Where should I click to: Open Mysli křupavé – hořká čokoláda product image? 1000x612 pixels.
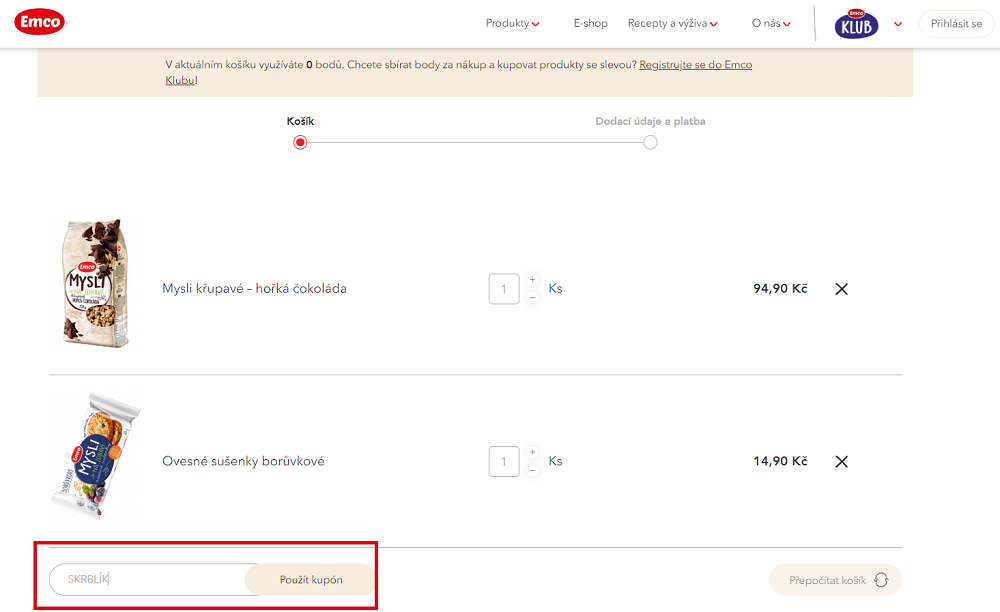pos(95,284)
